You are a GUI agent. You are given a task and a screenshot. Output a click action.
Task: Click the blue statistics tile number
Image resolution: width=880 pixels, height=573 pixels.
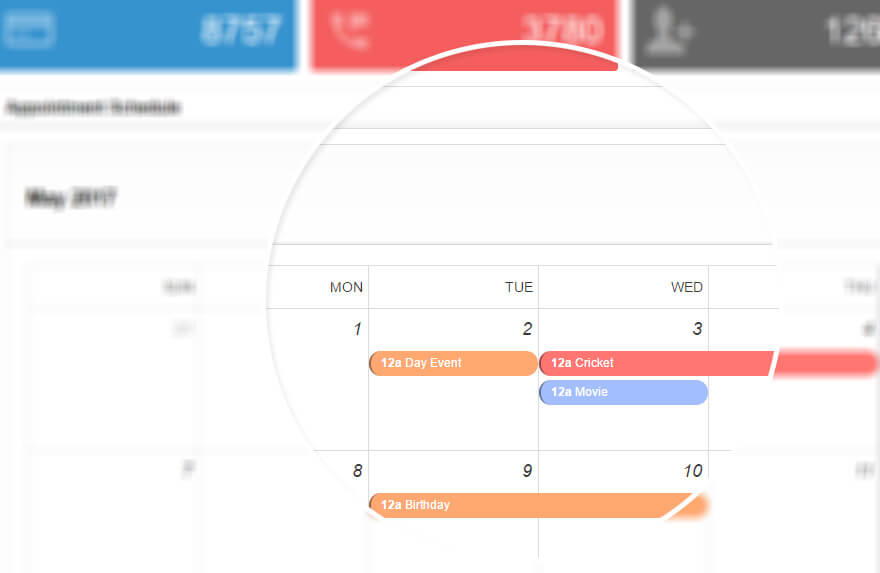point(241,30)
